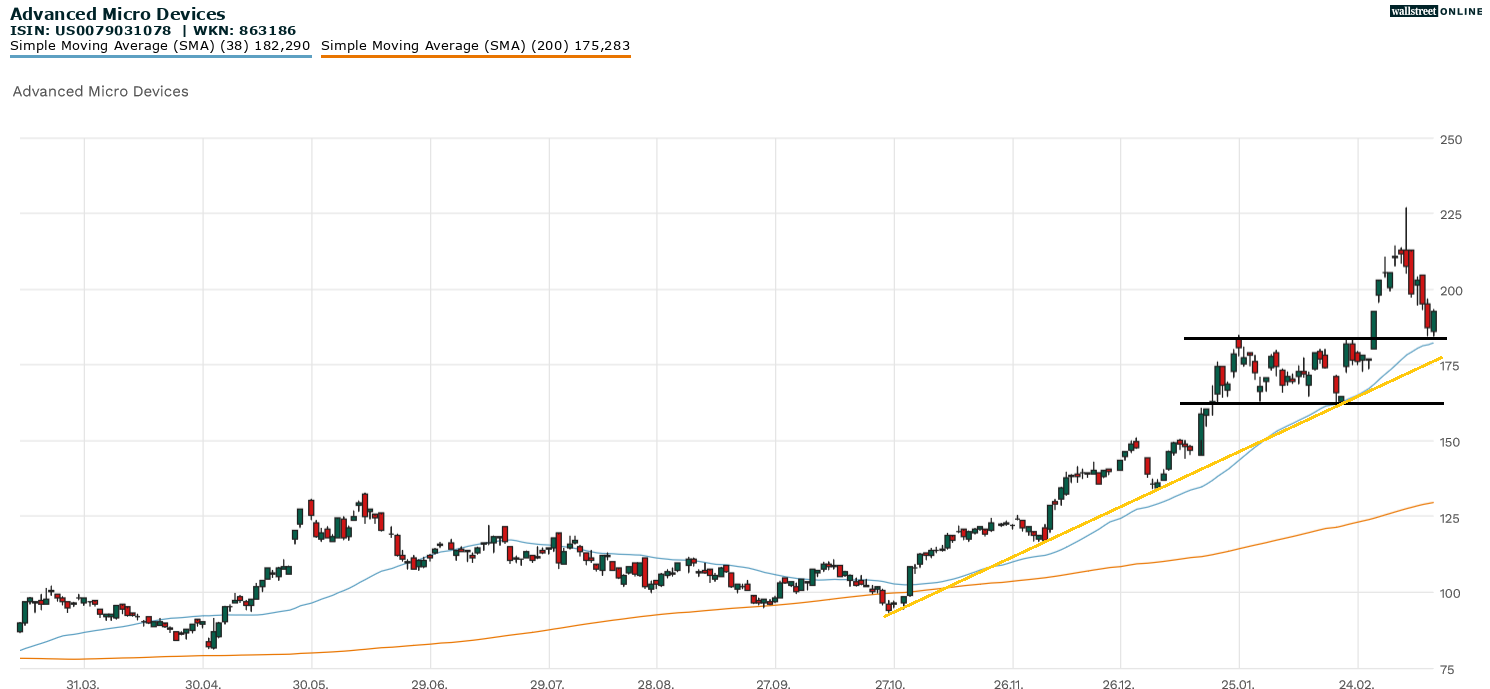This screenshot has width=1490, height=689.
Task: Toggle the SMA (200) legend entry
Action: click(475, 46)
